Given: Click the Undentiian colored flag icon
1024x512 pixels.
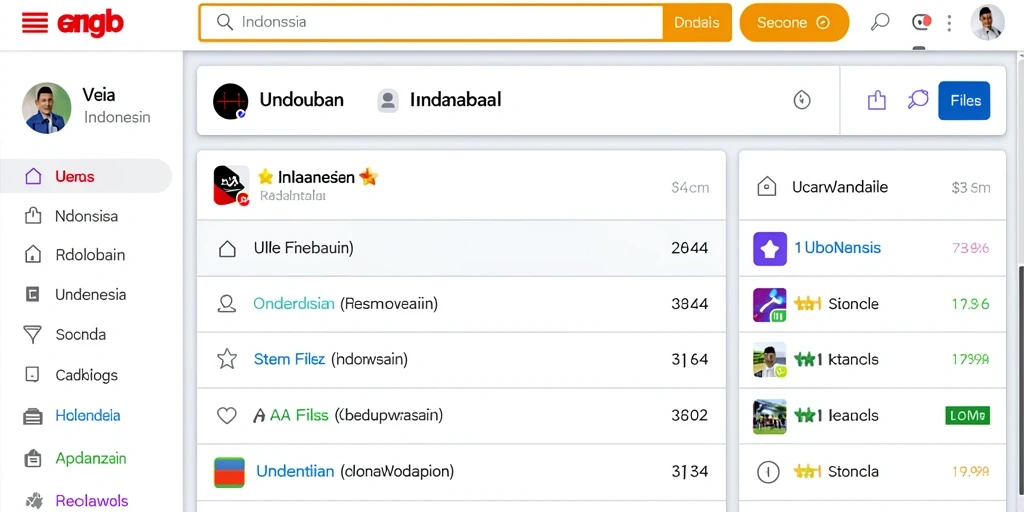Looking at the screenshot, I should [229, 472].
